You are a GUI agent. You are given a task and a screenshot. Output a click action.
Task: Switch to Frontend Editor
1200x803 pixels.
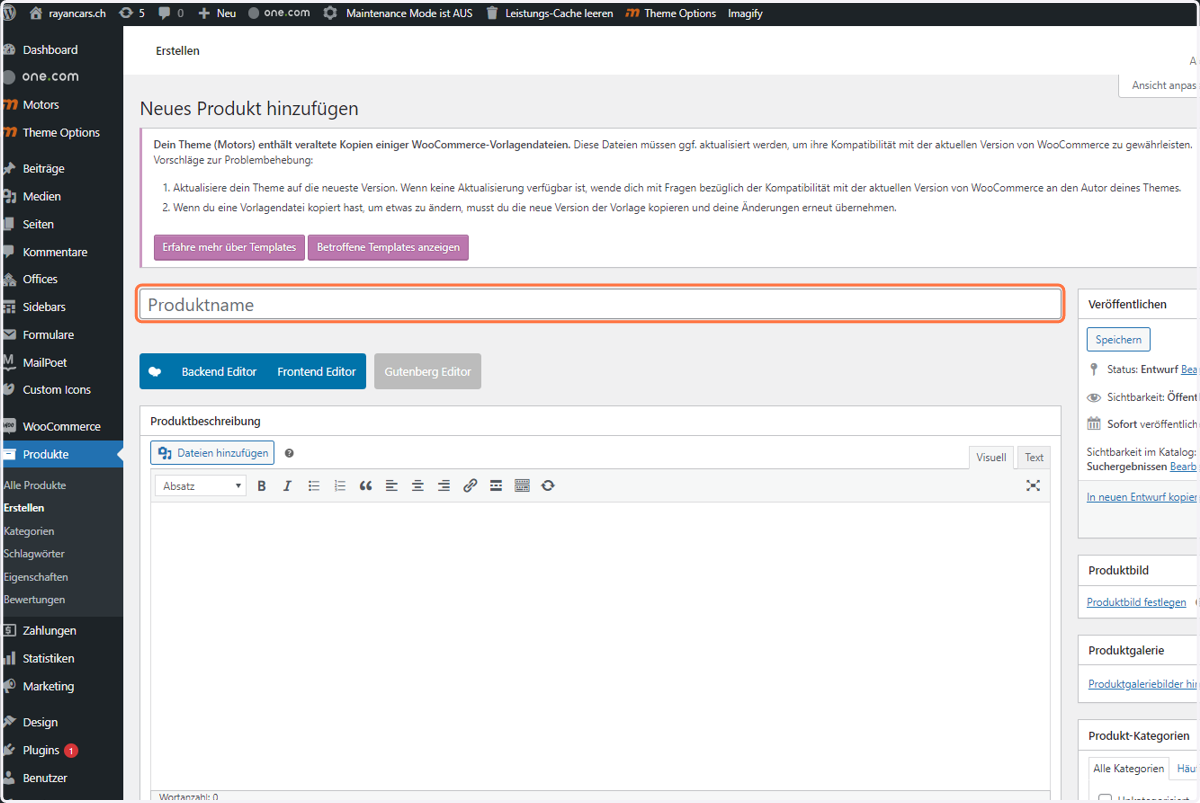[316, 371]
